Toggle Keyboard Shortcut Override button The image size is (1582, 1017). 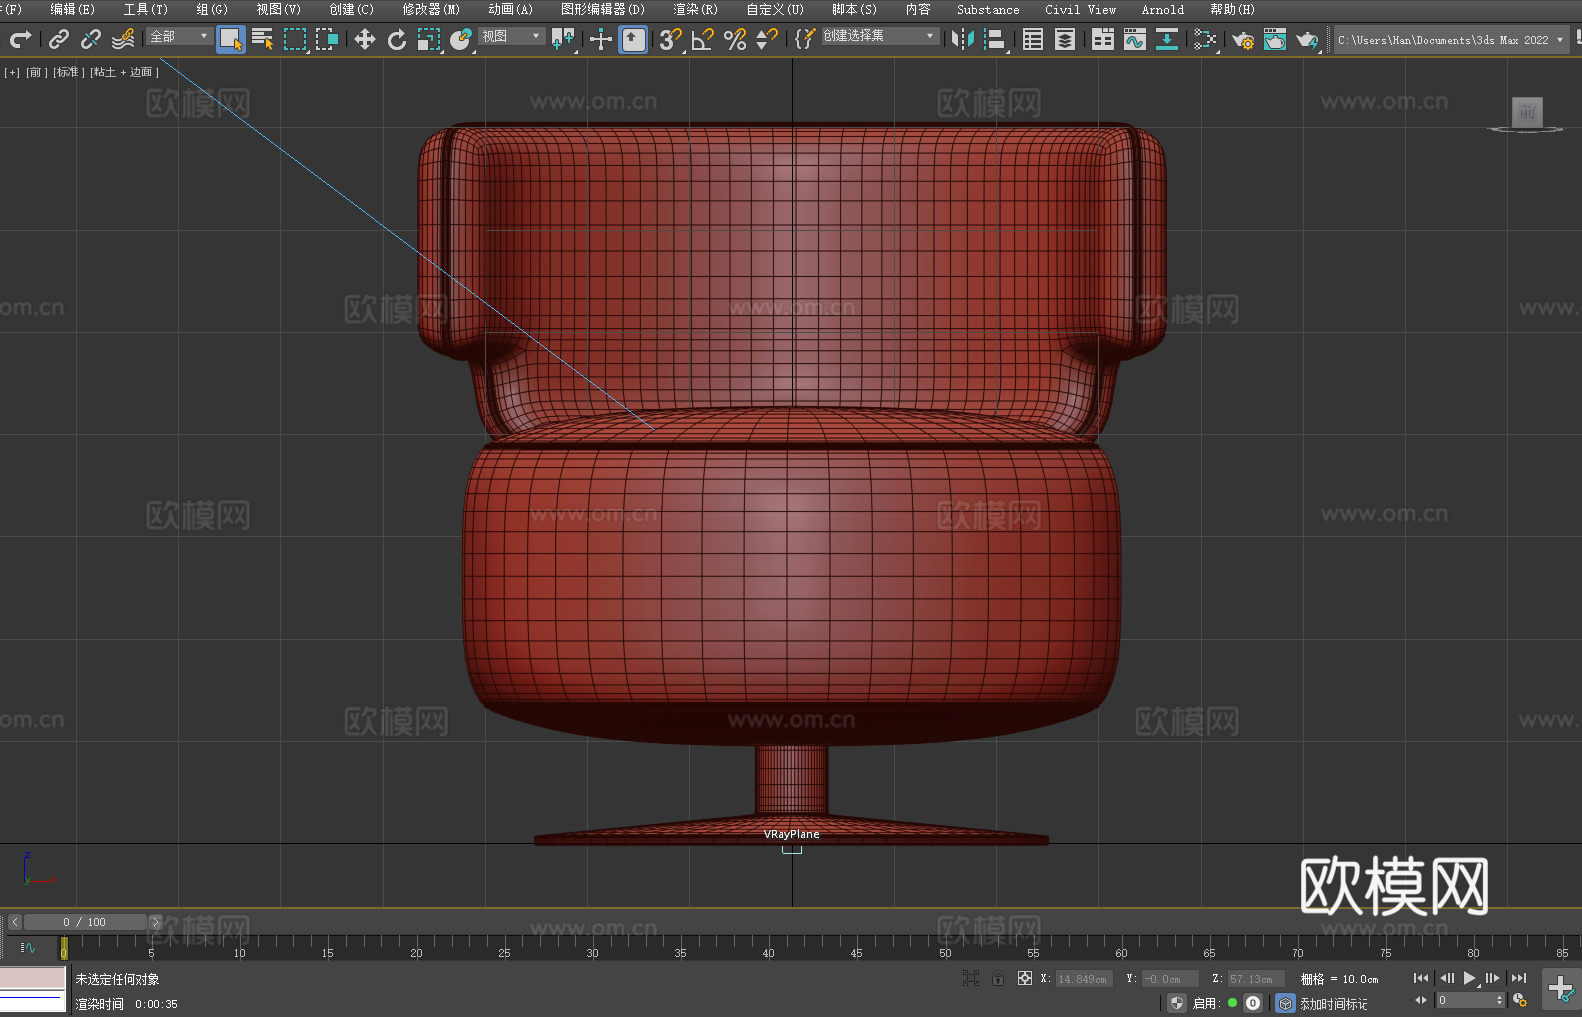point(633,39)
